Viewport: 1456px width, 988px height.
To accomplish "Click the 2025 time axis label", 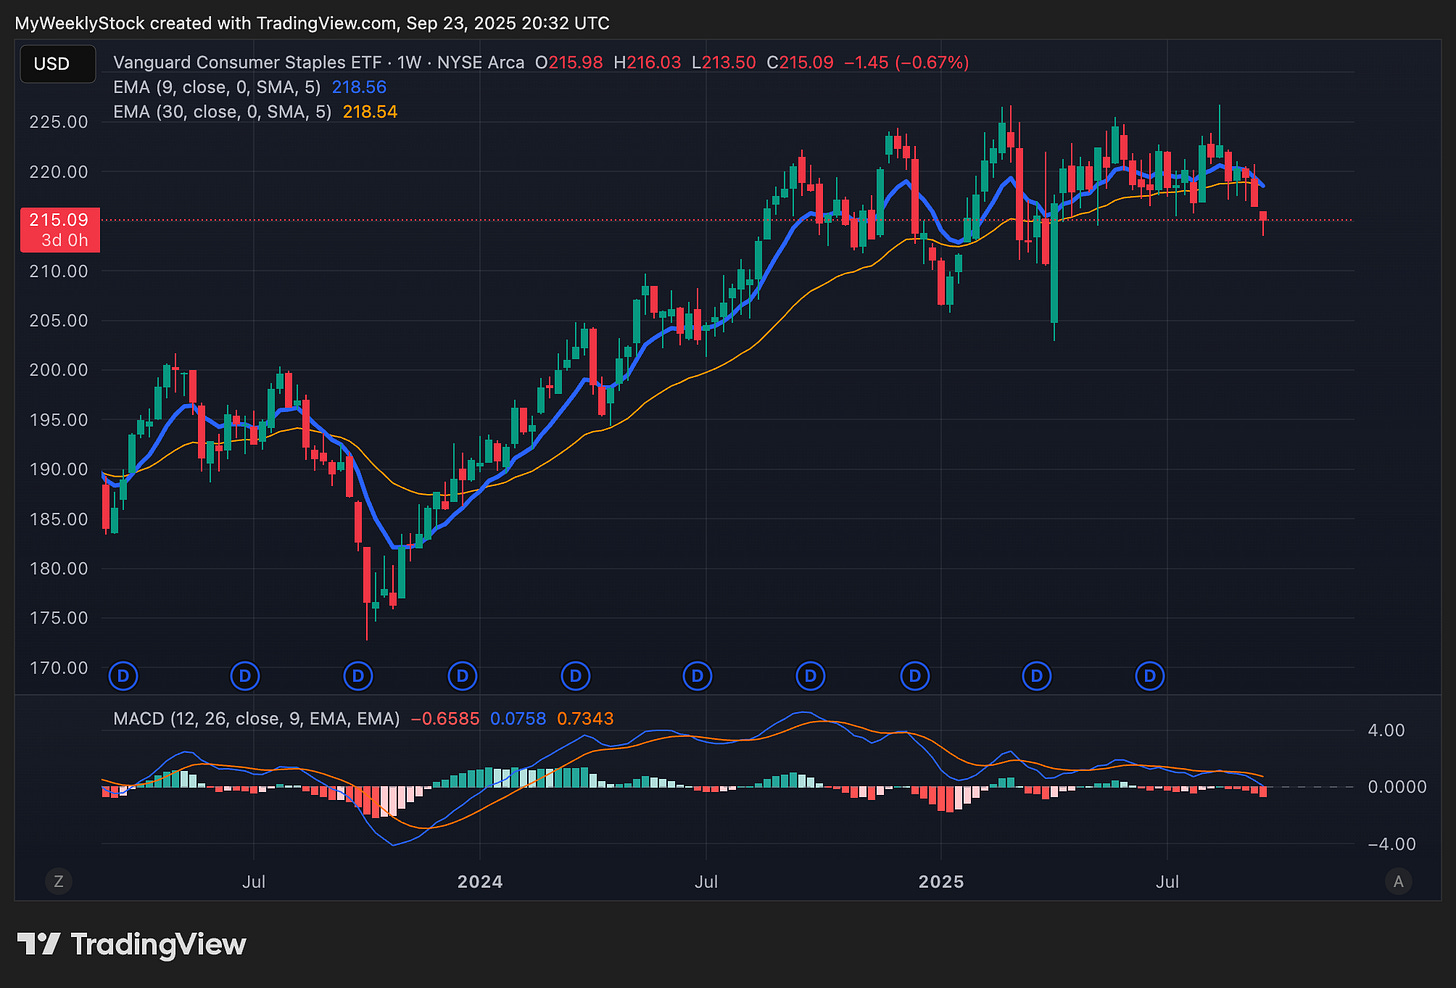I will pos(941,882).
